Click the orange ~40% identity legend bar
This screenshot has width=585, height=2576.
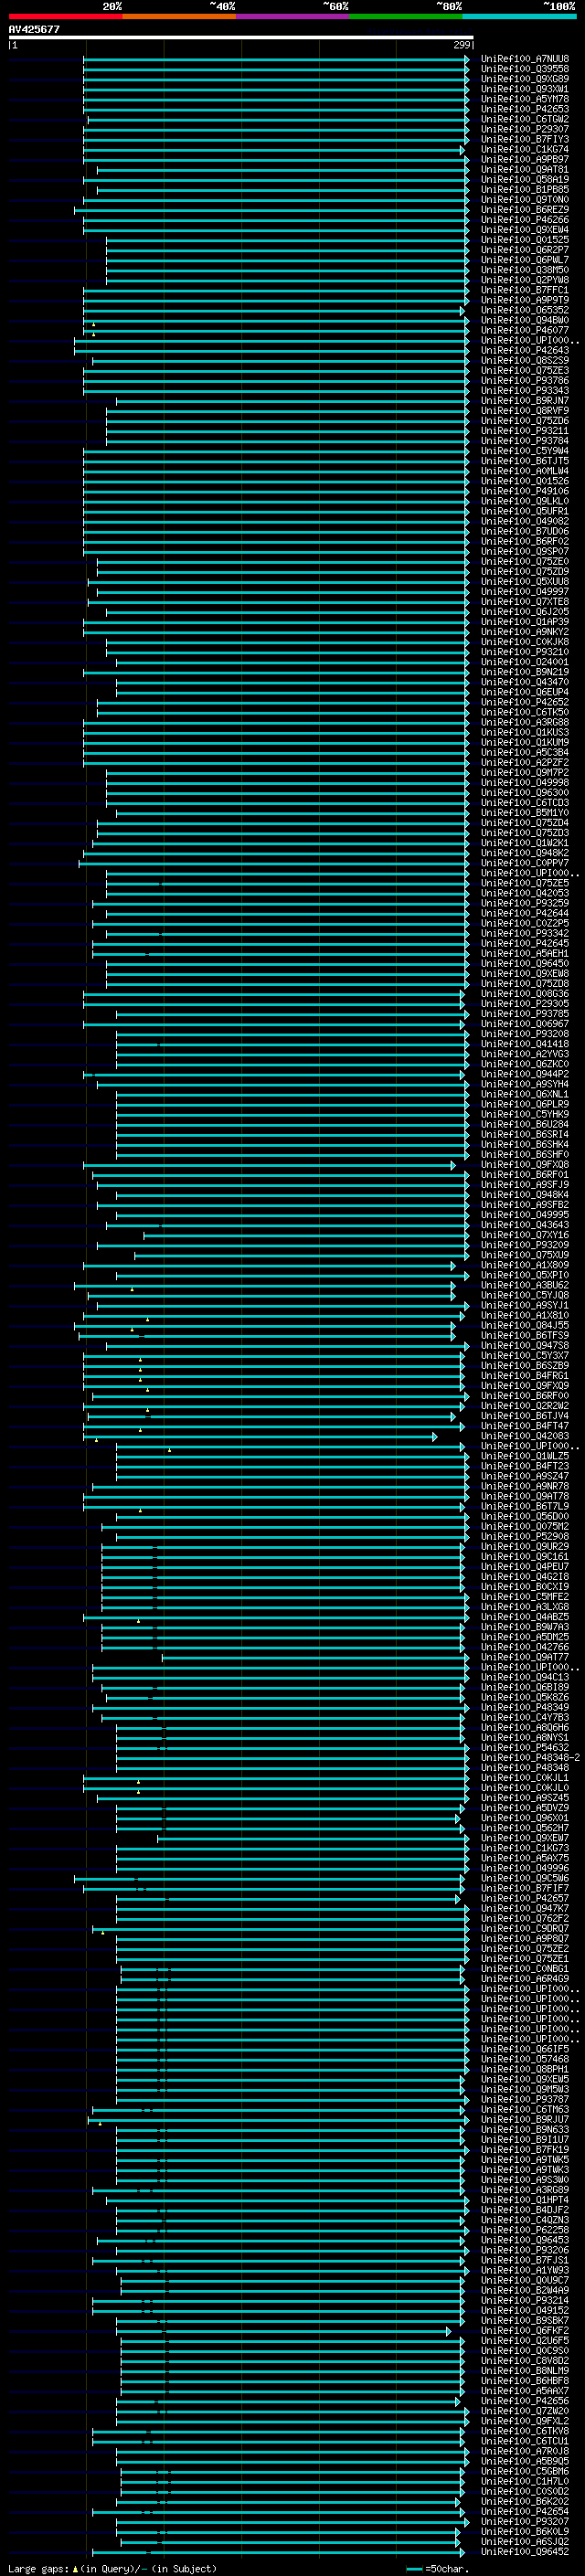179,16
